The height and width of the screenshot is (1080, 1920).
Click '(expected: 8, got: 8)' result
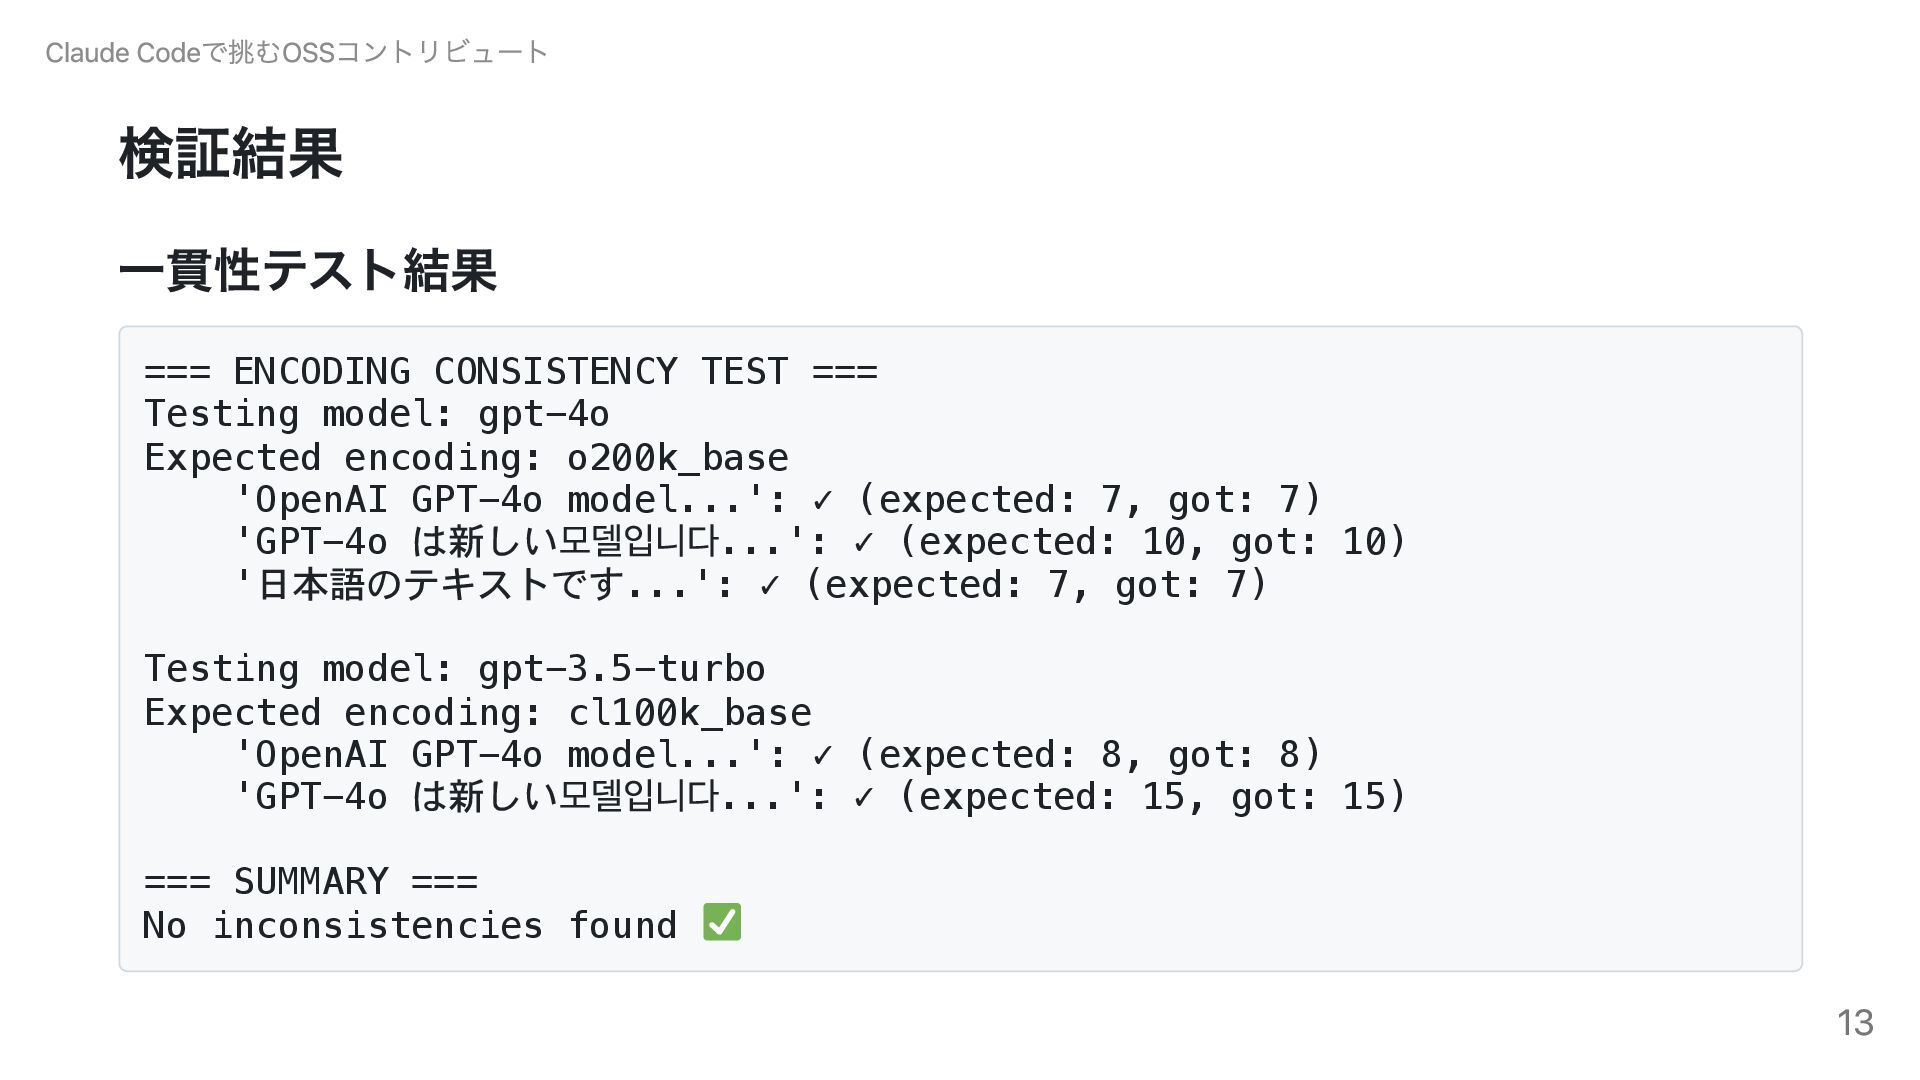1090,755
